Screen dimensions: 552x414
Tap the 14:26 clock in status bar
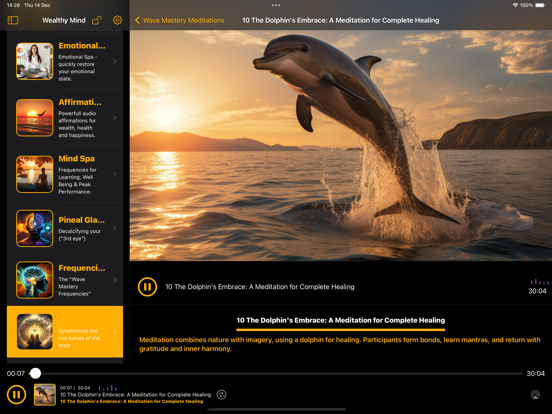point(13,5)
